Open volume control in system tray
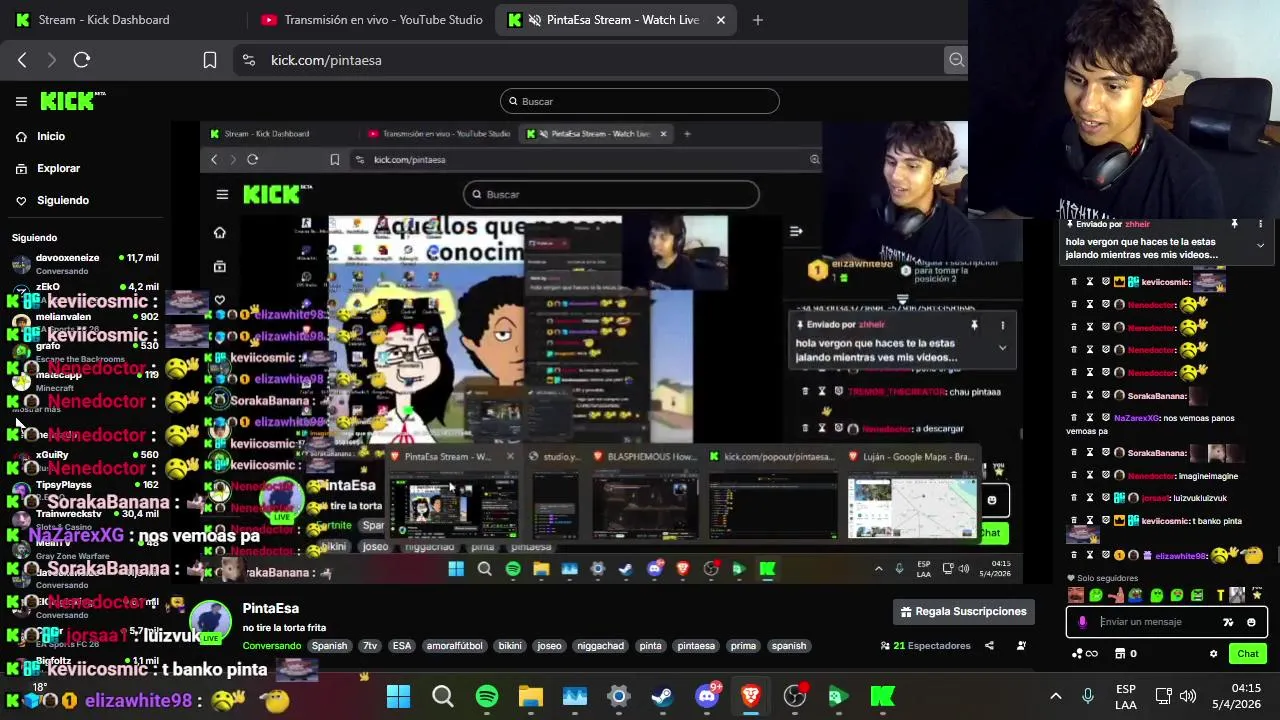This screenshot has width=1280, height=720. (1188, 696)
